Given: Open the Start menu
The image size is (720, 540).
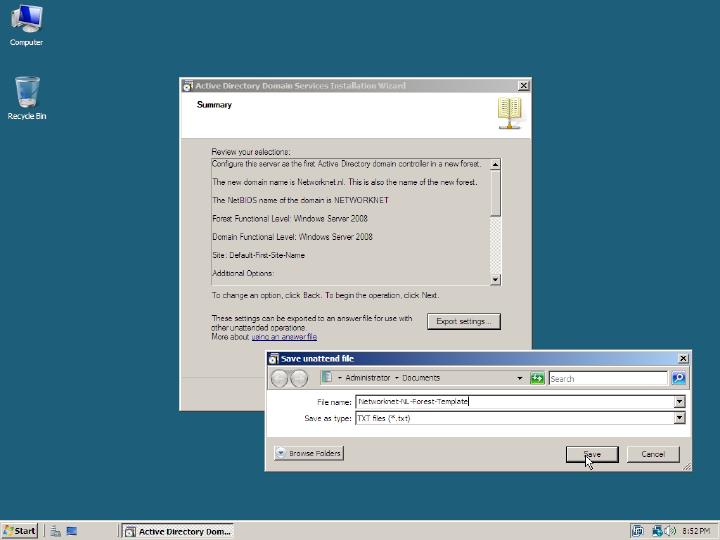Looking at the screenshot, I should click(20, 531).
